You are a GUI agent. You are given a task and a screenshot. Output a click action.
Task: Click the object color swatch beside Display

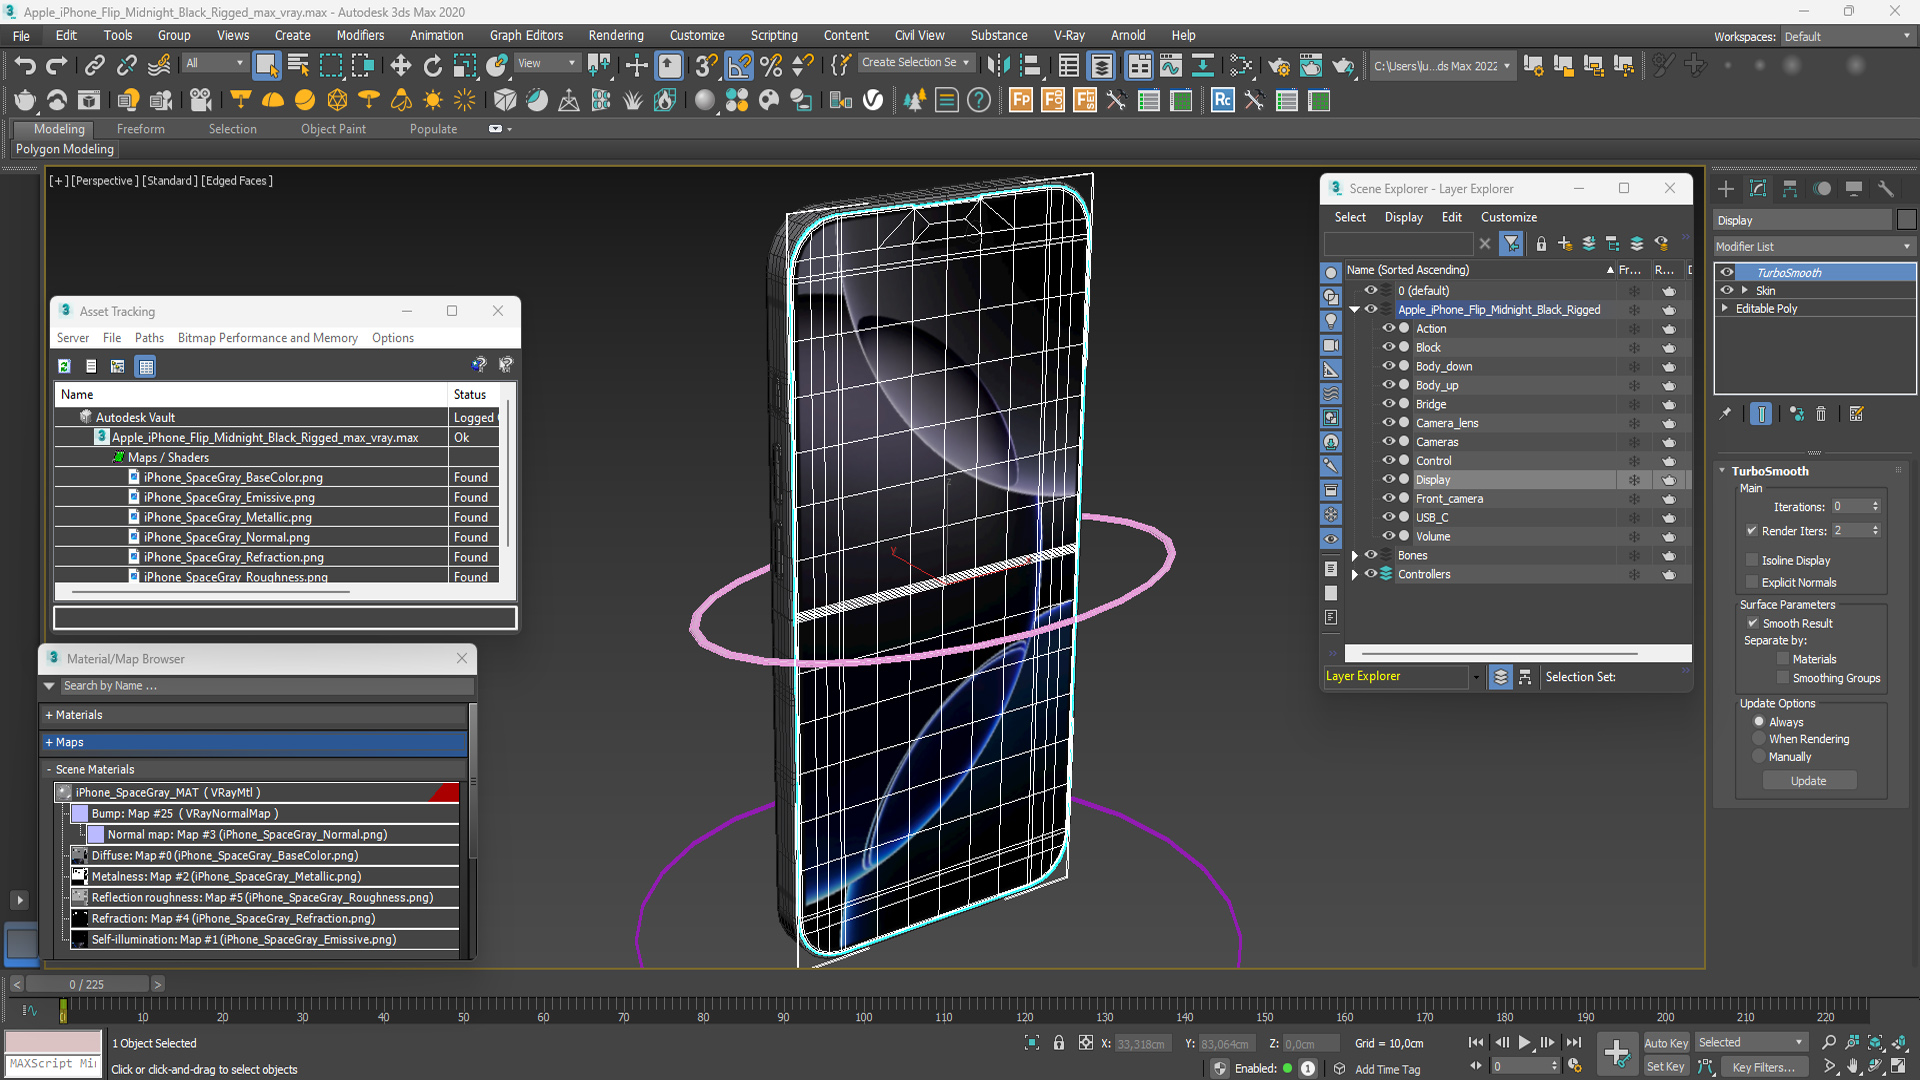click(x=1907, y=220)
